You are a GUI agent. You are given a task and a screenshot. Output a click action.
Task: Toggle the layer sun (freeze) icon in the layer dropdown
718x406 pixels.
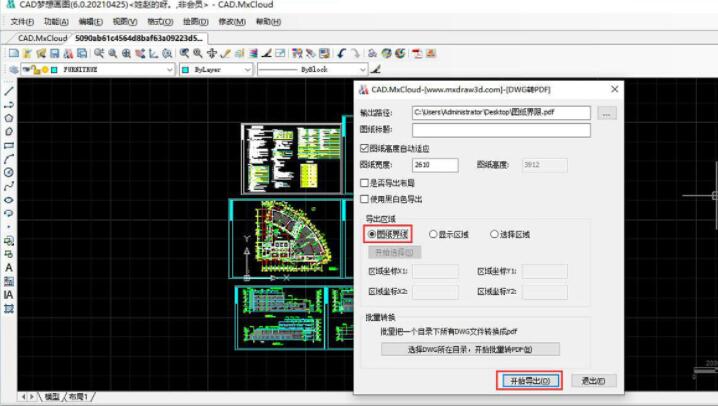45,70
